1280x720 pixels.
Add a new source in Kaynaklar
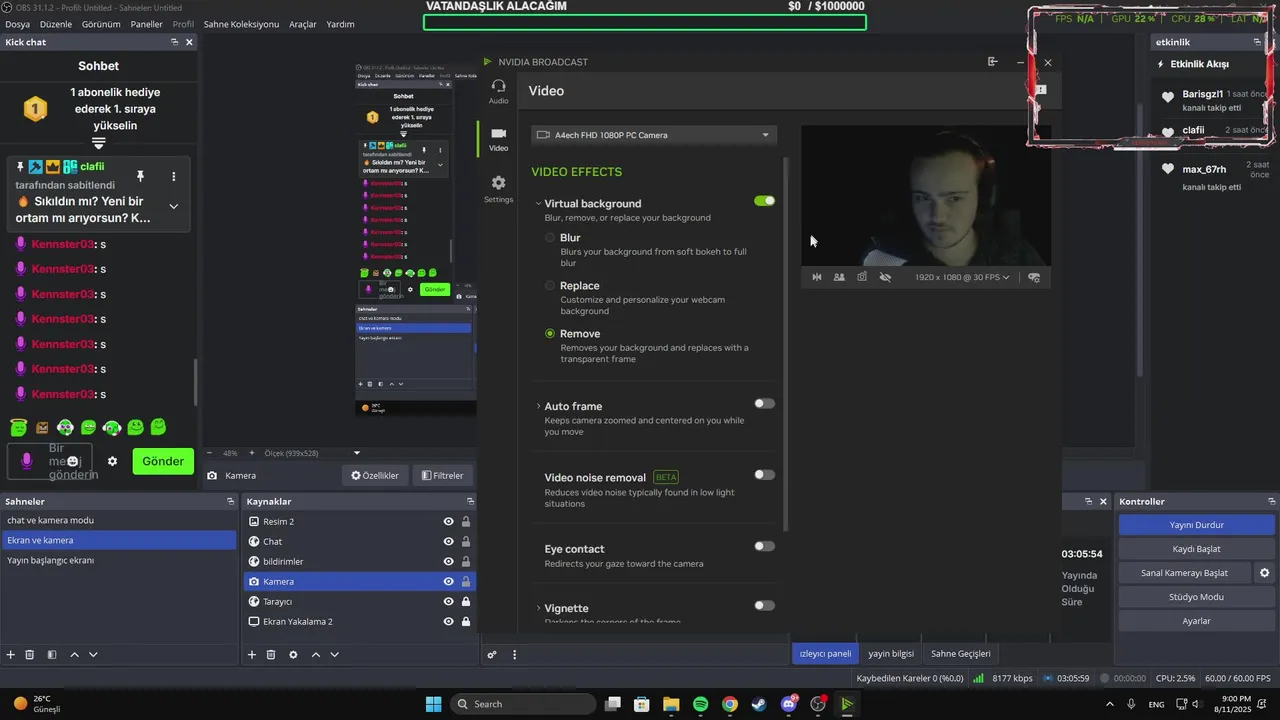point(252,654)
